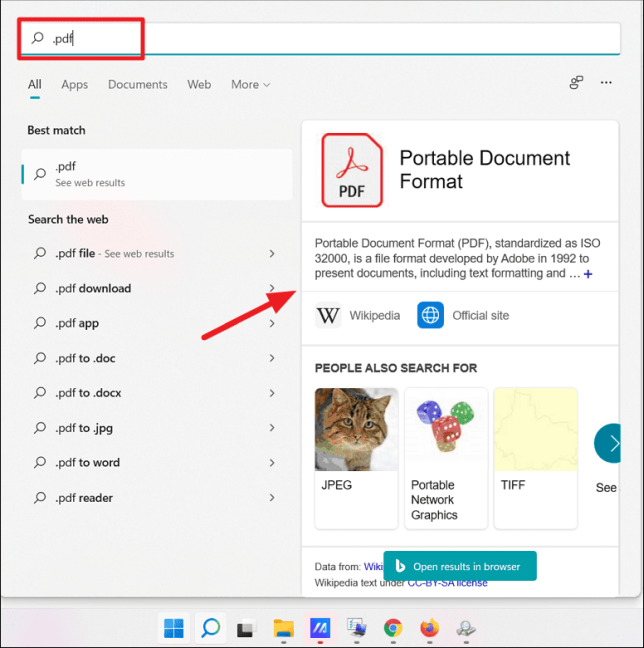Click the Wikipedia W icon
The height and width of the screenshot is (648, 644).
(328, 315)
